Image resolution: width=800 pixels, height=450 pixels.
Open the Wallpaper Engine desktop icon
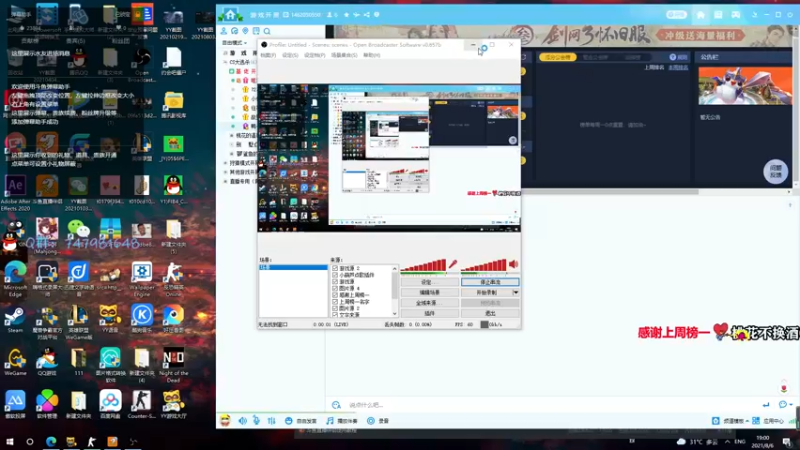coord(142,279)
